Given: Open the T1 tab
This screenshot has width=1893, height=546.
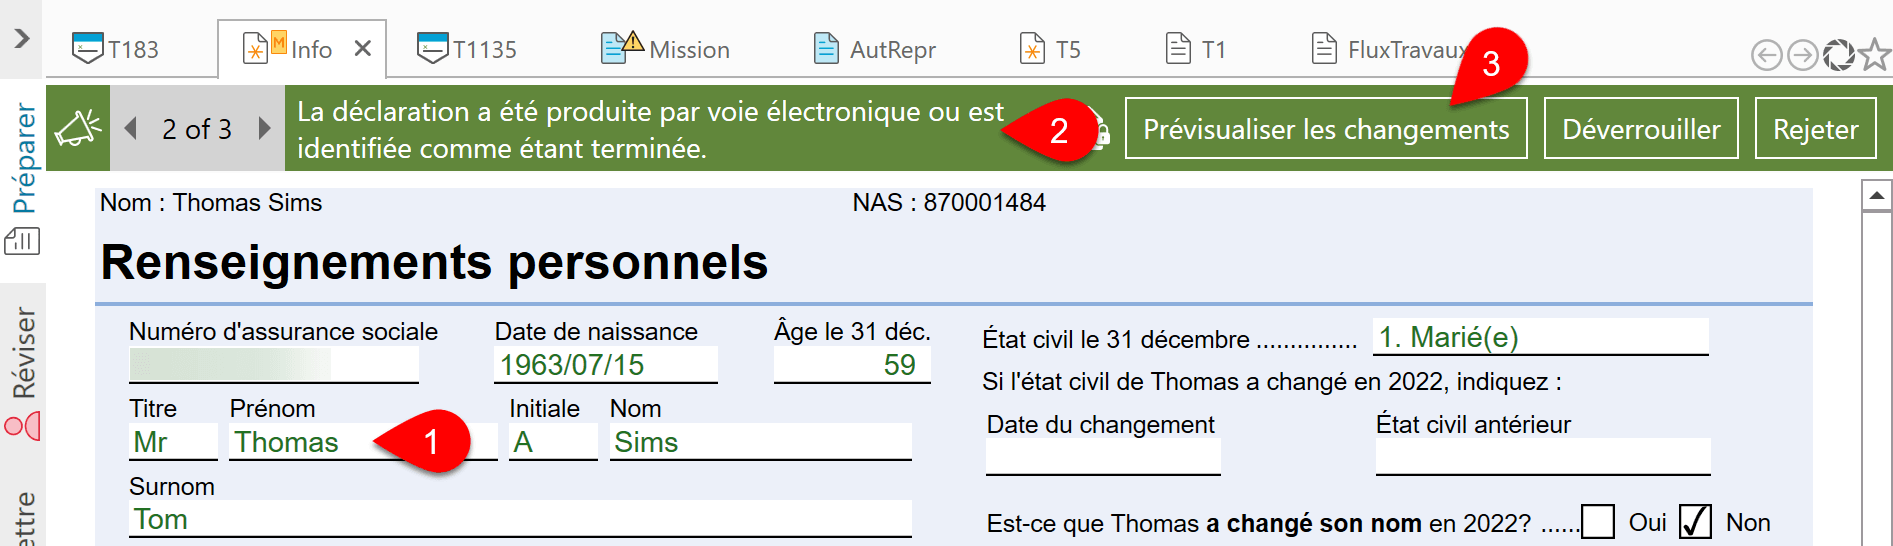Looking at the screenshot, I should pos(1195,49).
